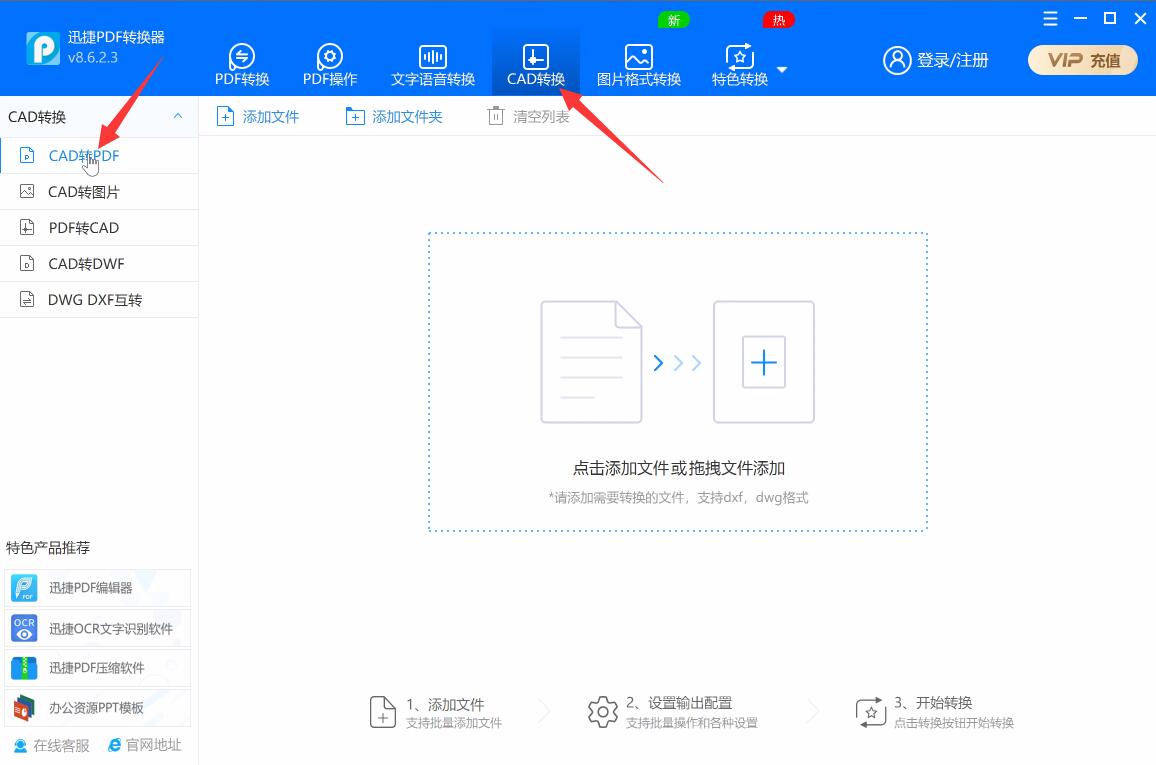Click the 点击转换按钮开始转换 hint text
The image size is (1156, 765).
[954, 723]
